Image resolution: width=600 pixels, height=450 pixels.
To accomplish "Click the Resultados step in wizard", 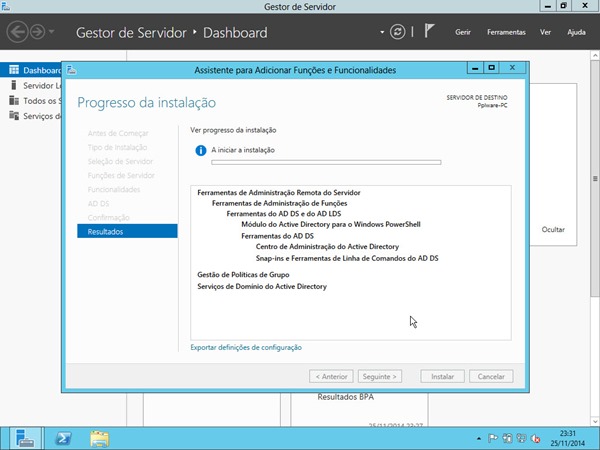I will point(127,231).
